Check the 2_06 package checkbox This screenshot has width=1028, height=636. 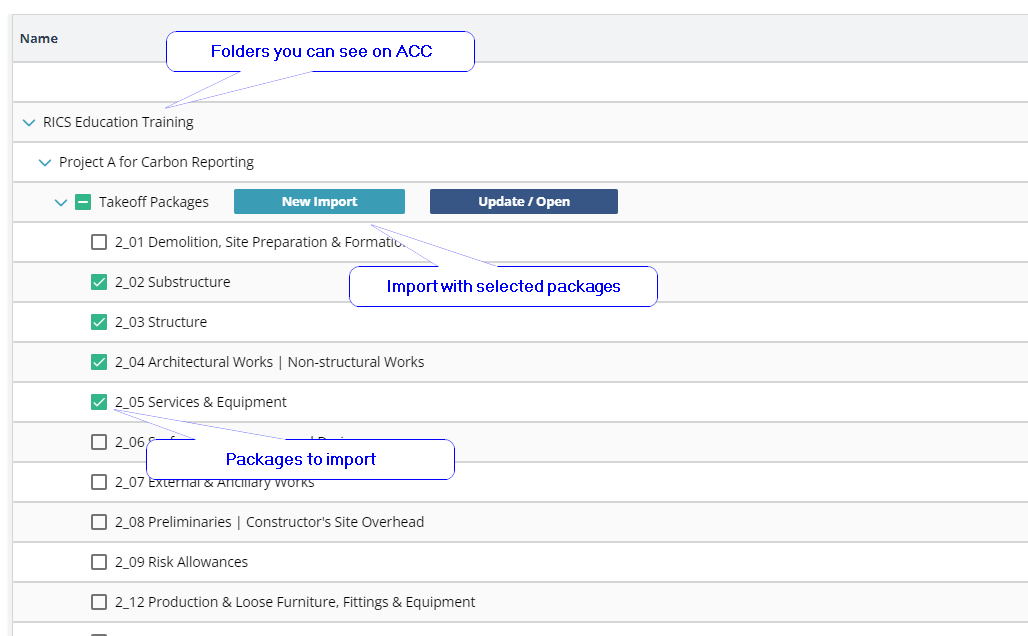pyautogui.click(x=99, y=442)
